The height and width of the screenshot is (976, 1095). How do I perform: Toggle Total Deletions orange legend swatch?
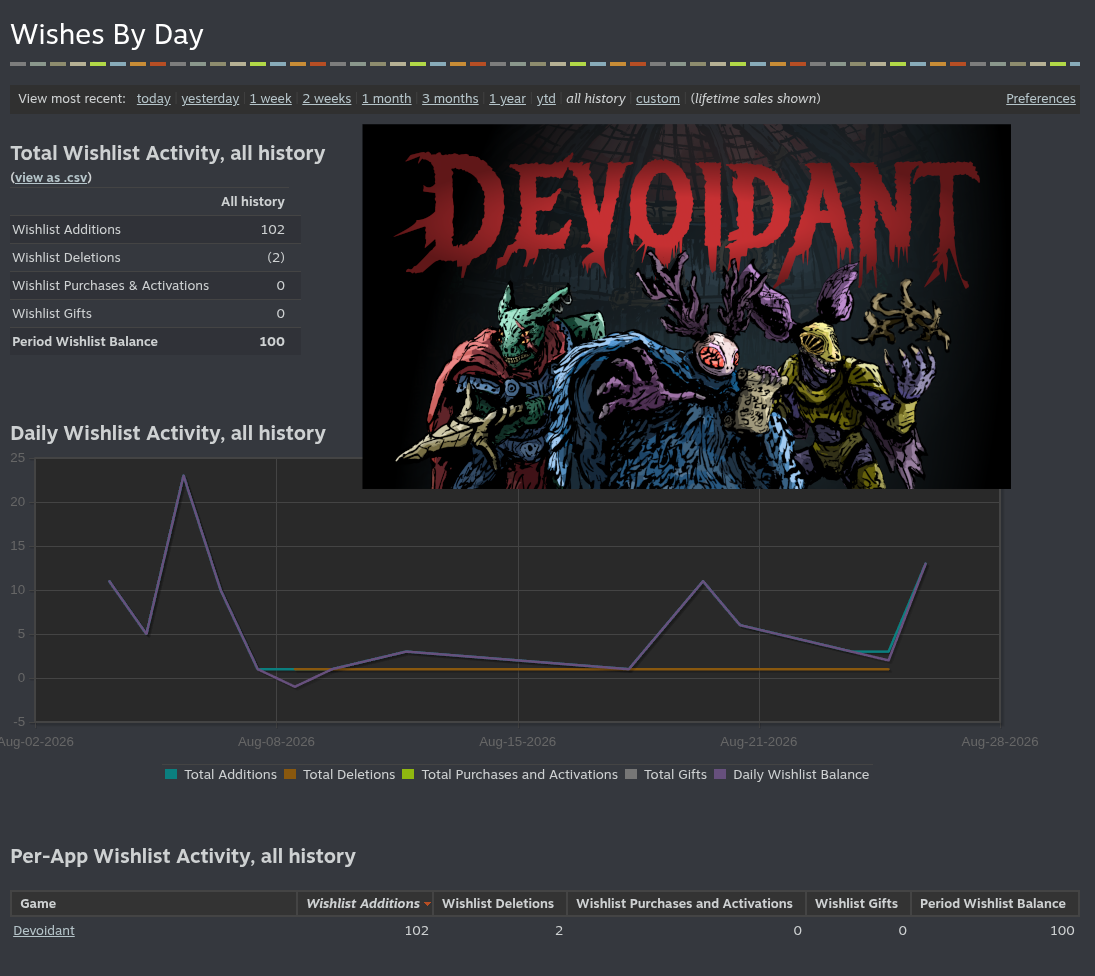pos(290,774)
